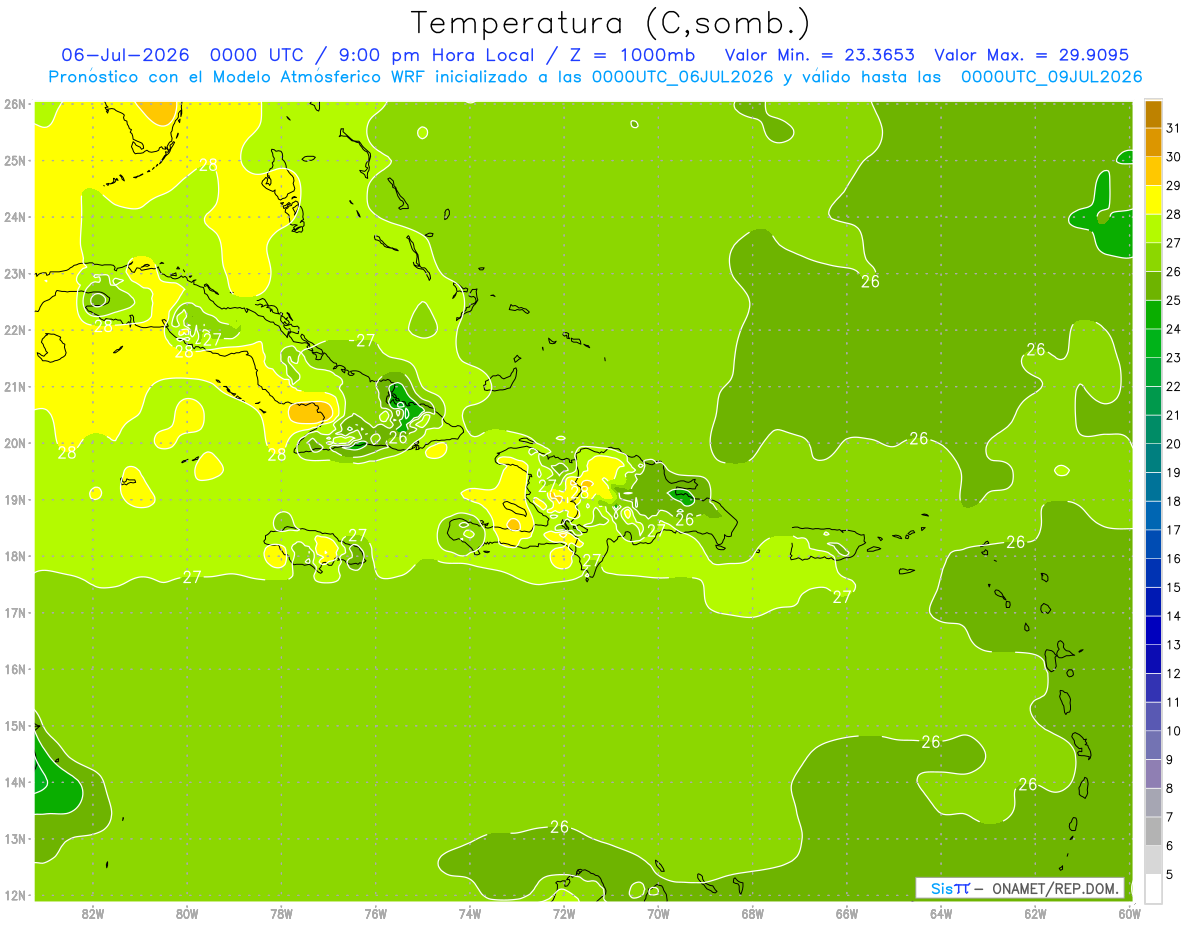
Task: Click the "14N" latitude axis label
Action: [x=14, y=782]
